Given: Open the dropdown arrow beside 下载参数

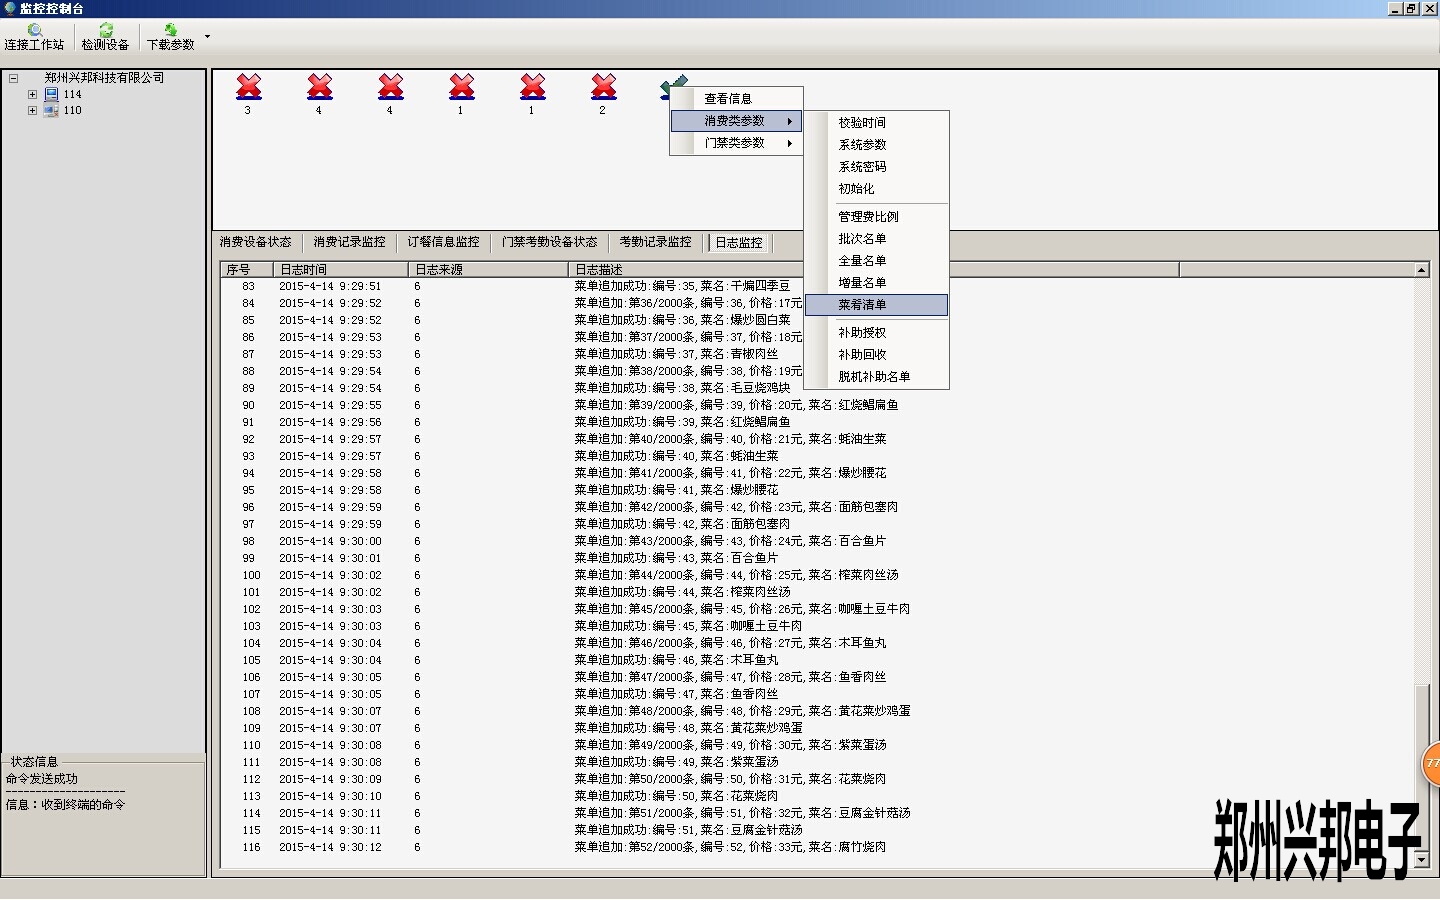Looking at the screenshot, I should click(207, 37).
